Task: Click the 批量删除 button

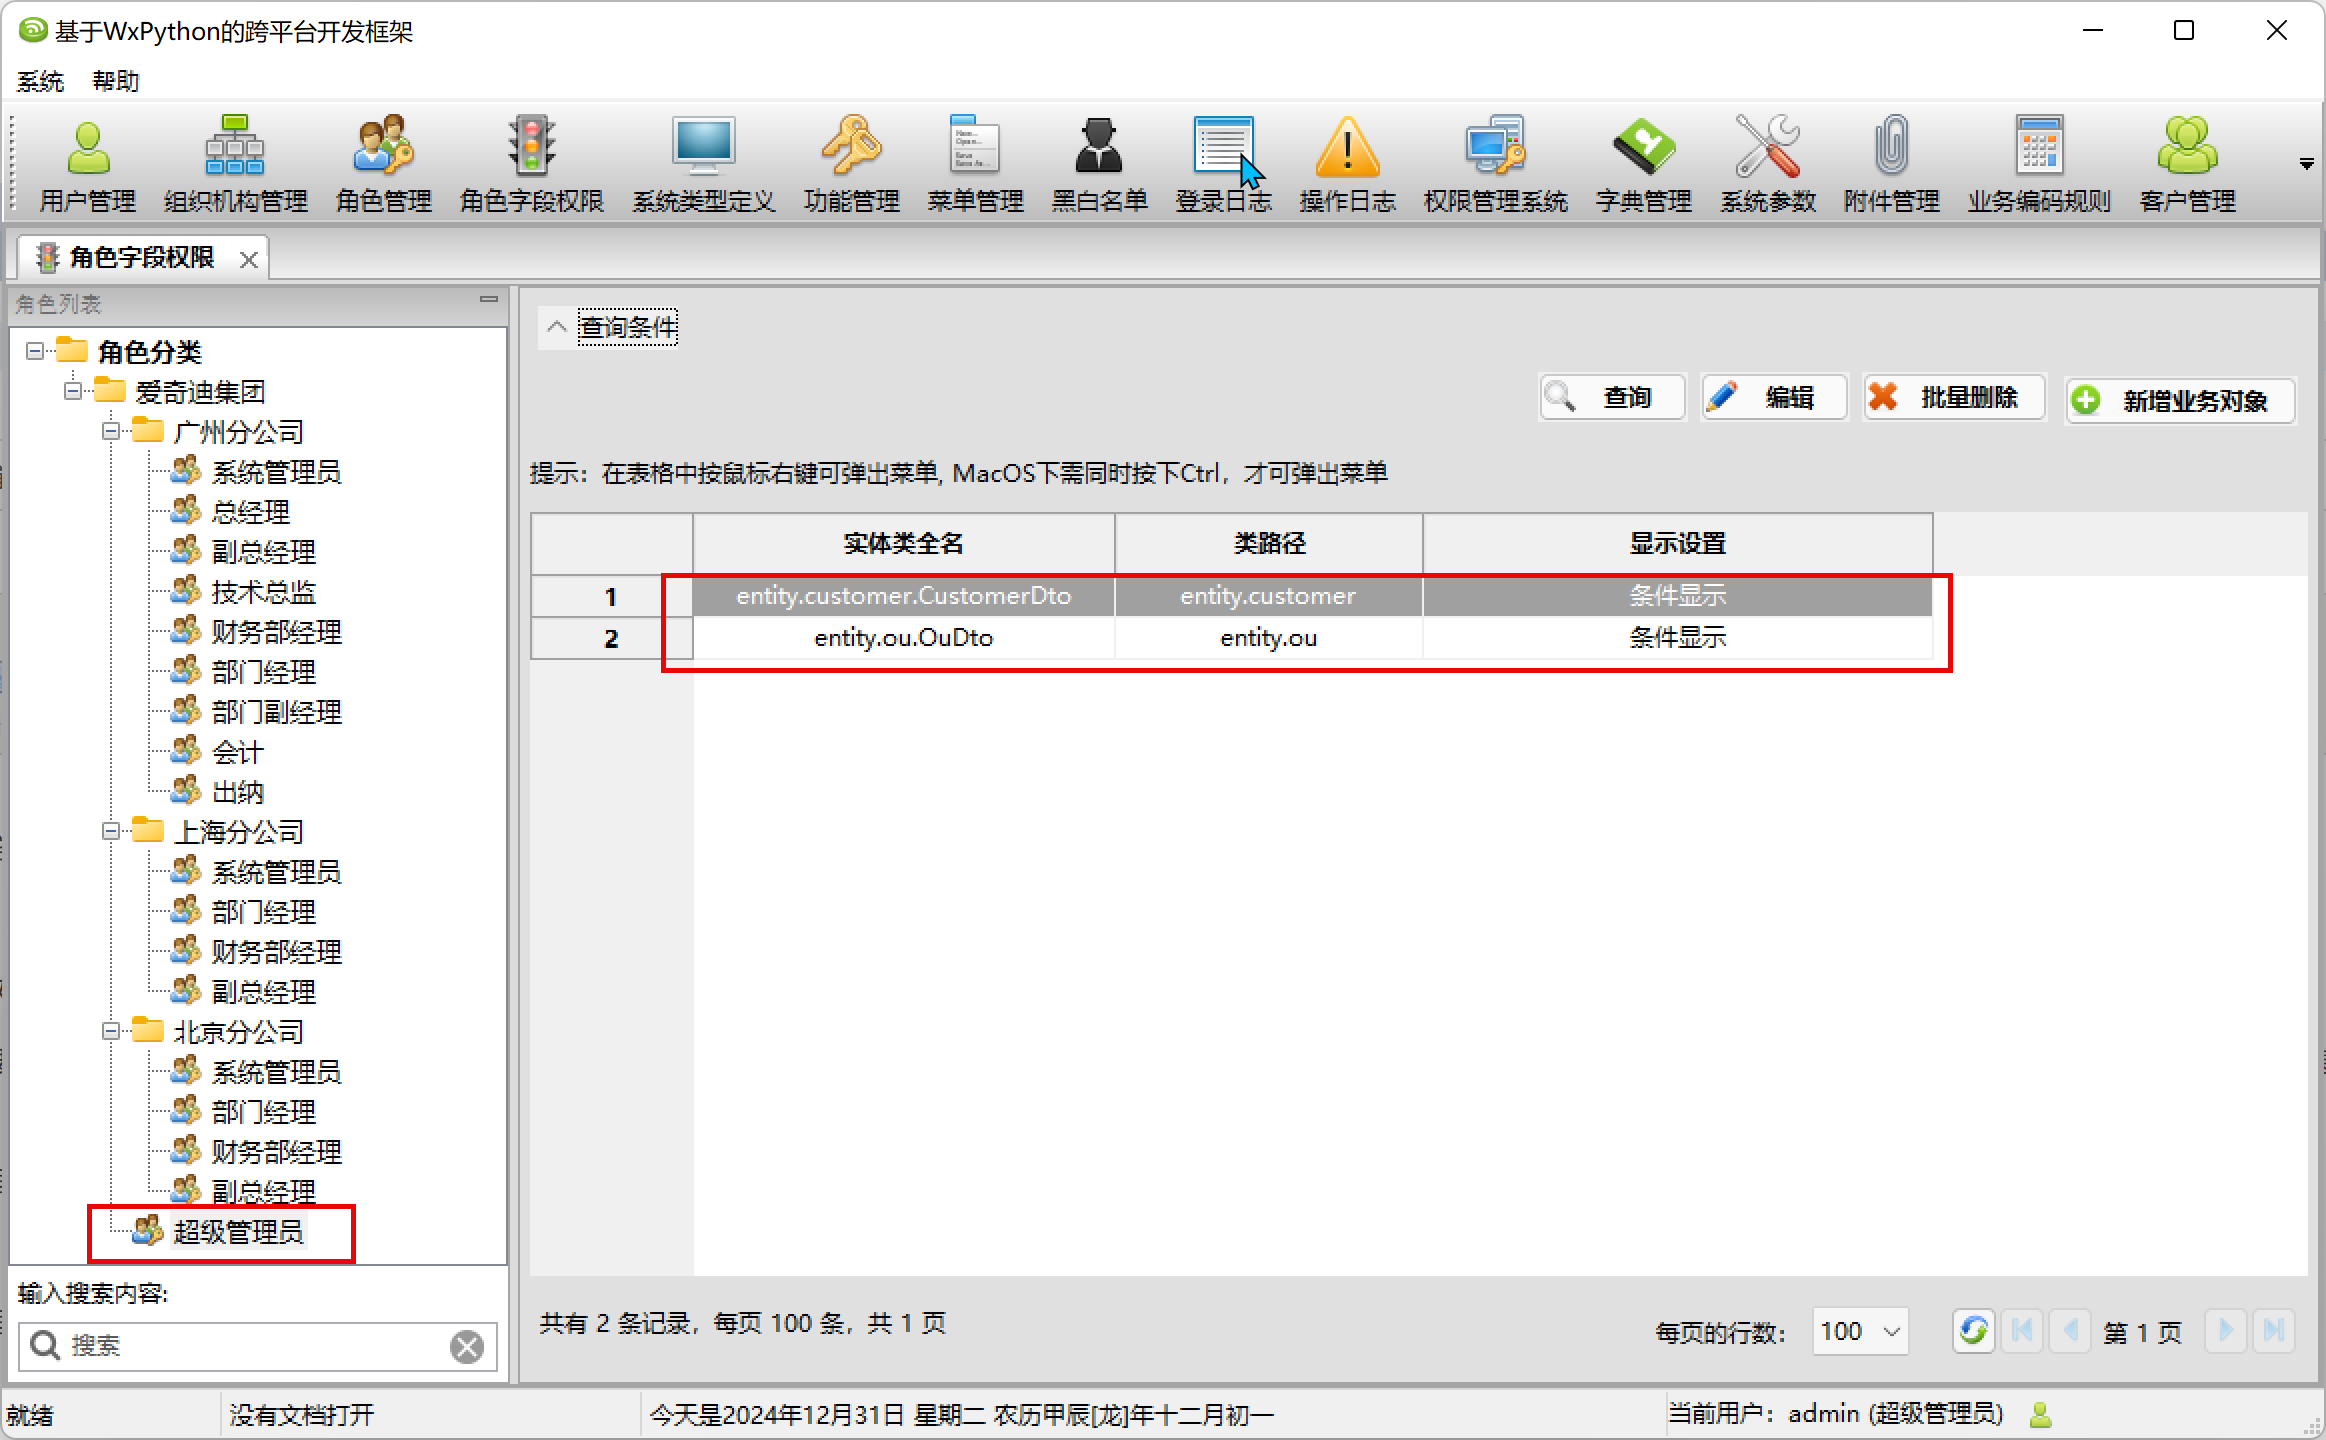Action: click(x=1953, y=397)
